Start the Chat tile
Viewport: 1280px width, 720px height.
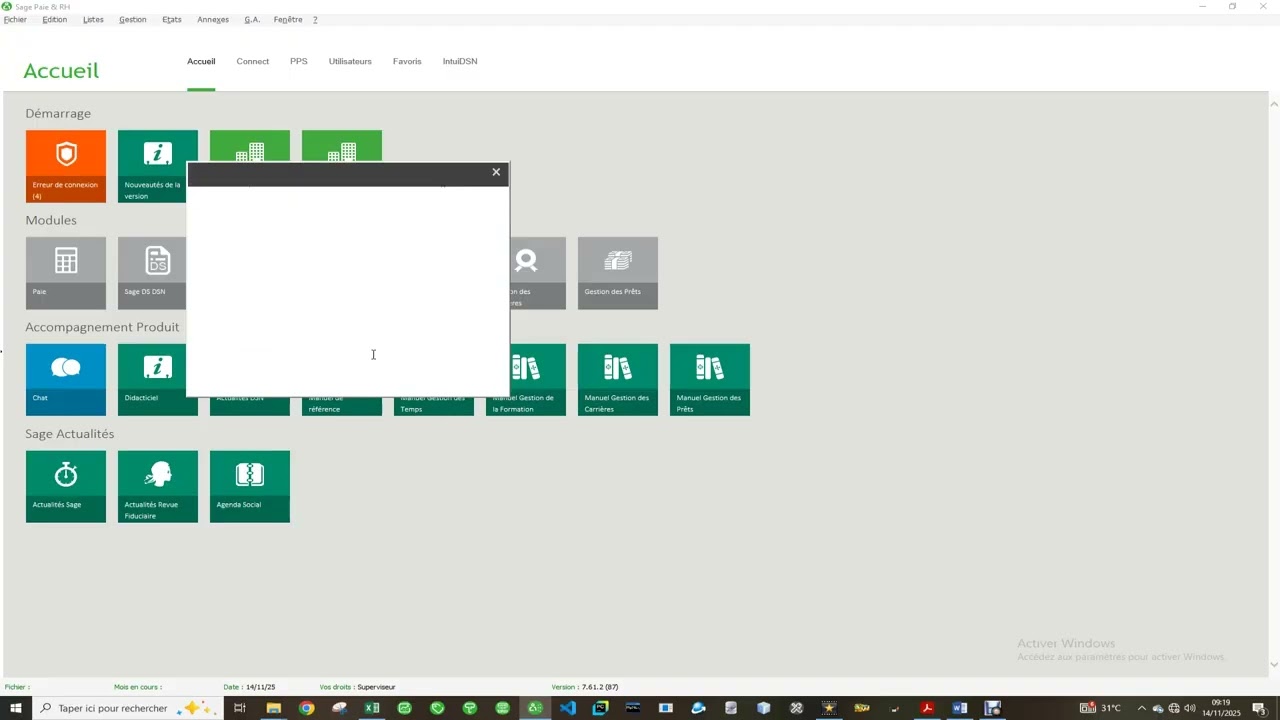tap(66, 380)
